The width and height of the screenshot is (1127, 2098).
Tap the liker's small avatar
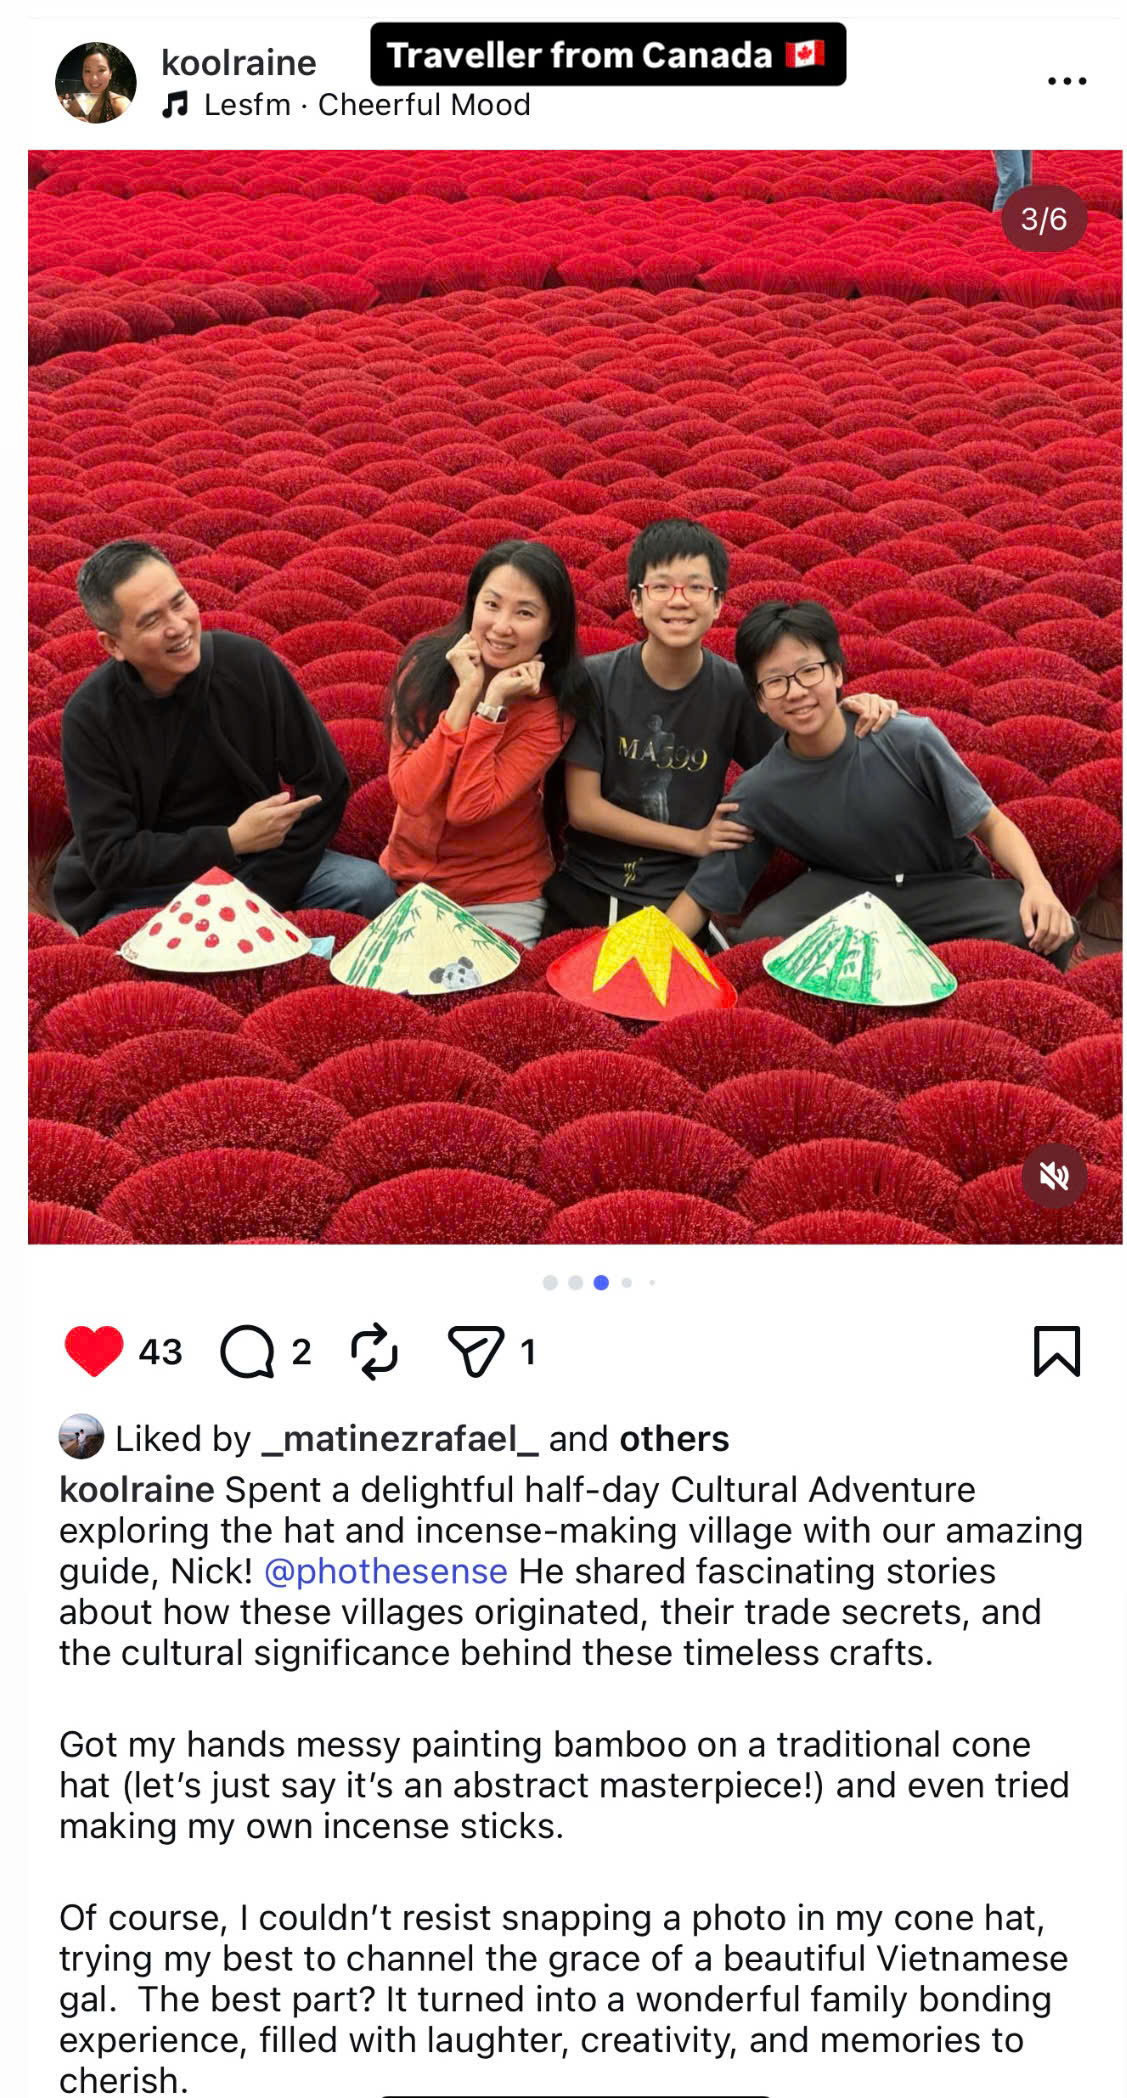(x=81, y=1437)
